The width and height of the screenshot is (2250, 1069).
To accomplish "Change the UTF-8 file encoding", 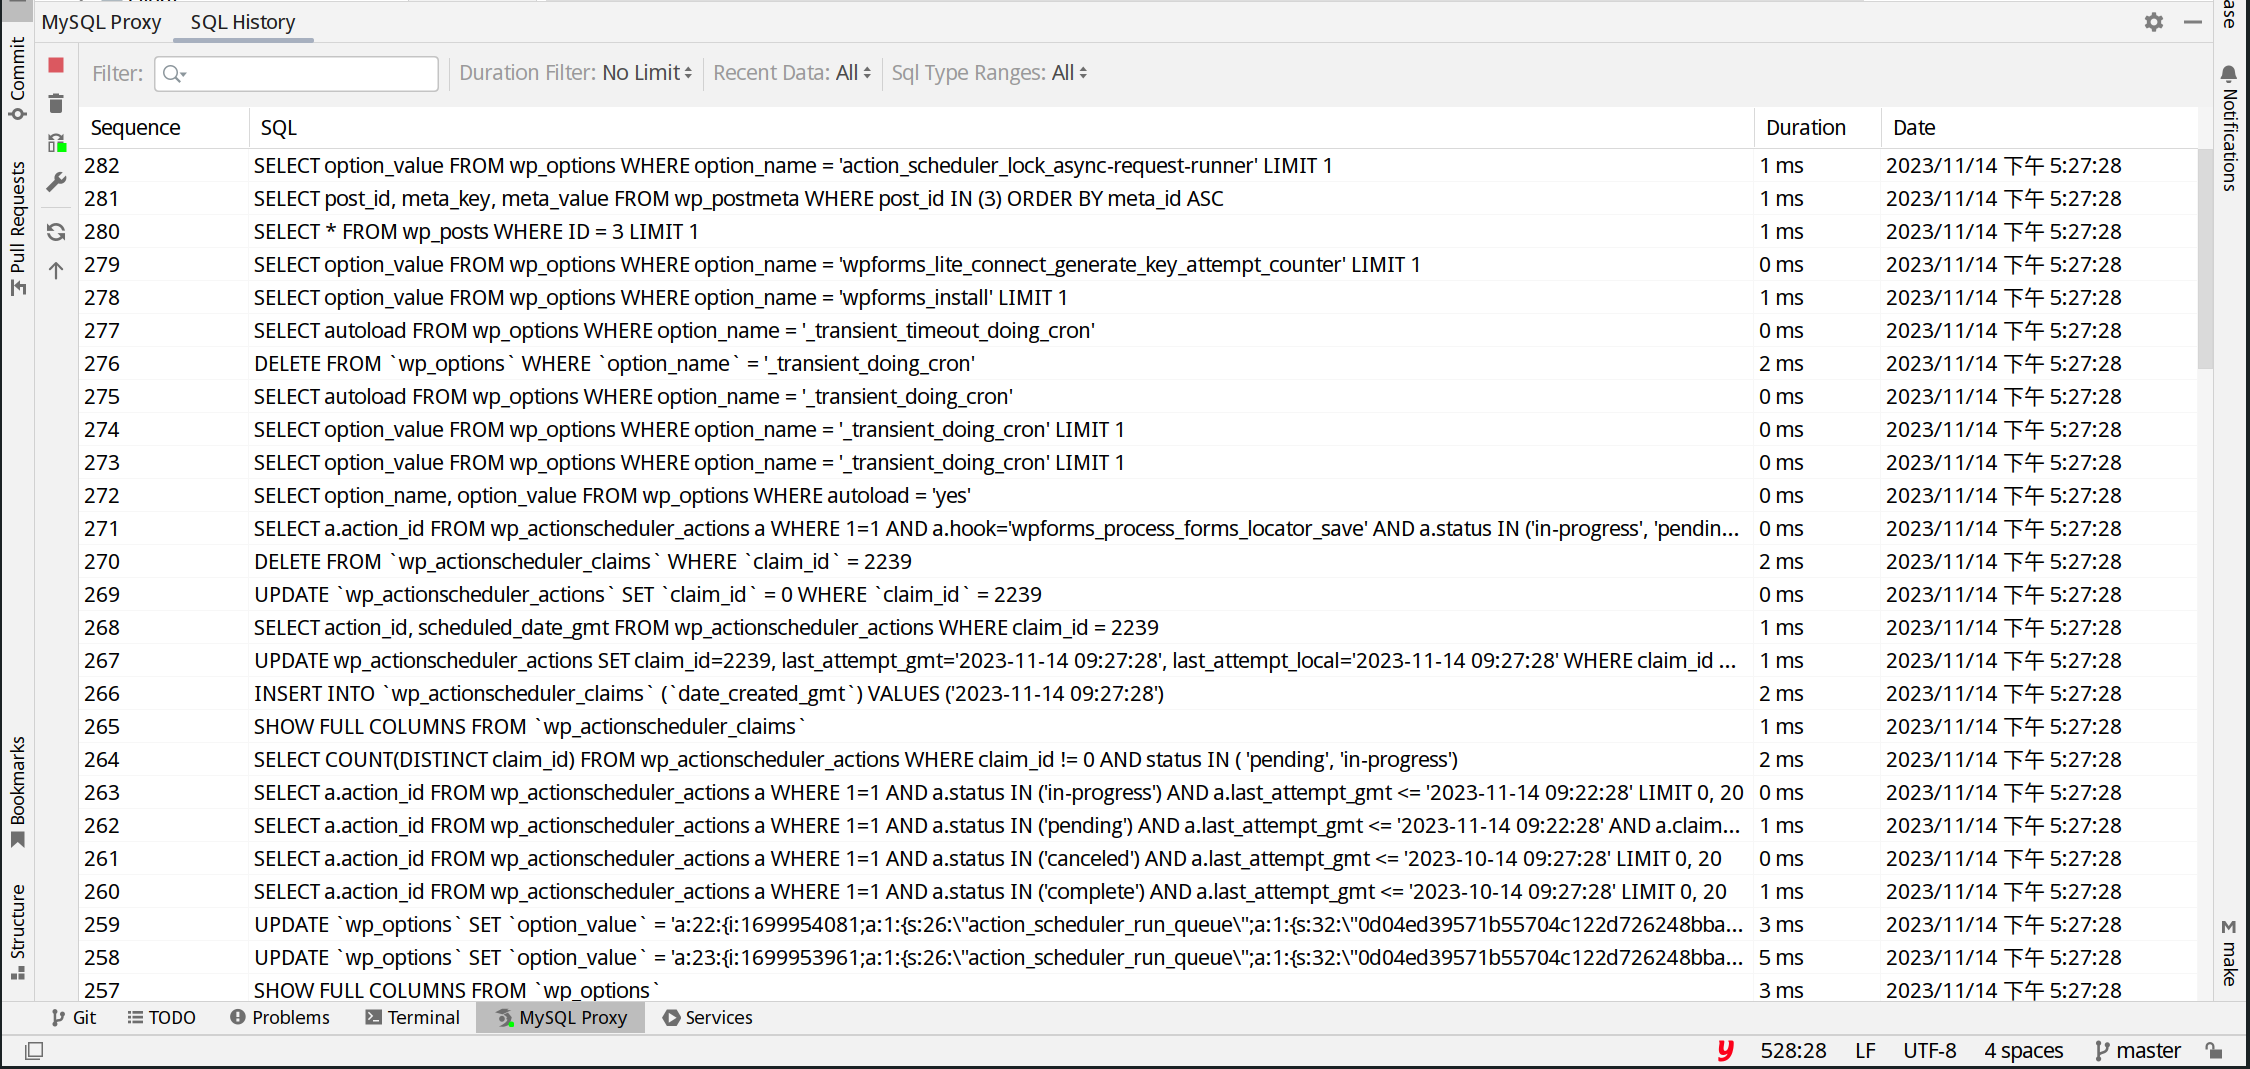I will pos(1929,1050).
